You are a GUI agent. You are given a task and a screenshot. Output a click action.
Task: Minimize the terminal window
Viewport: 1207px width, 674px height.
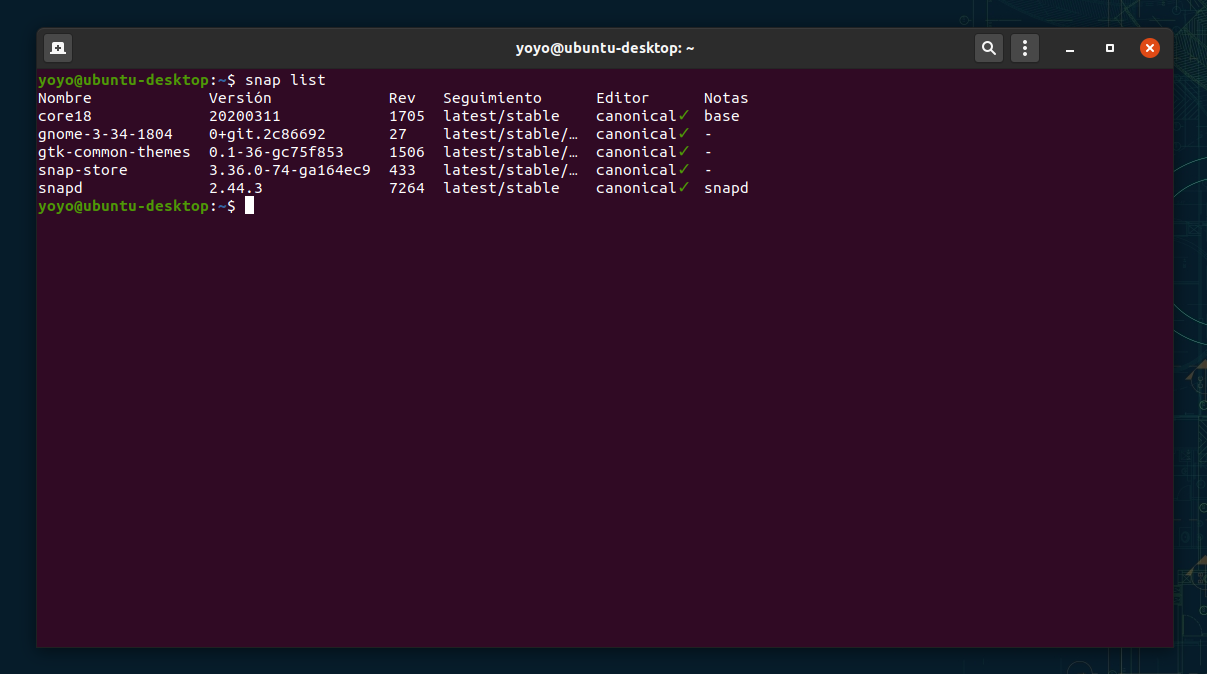[x=1069, y=48]
